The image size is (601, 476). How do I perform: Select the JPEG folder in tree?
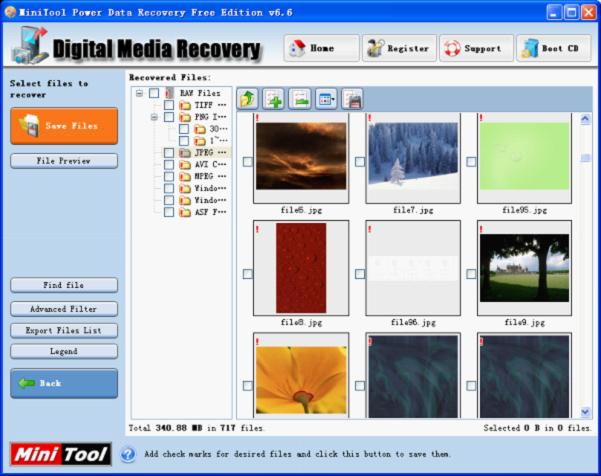pos(210,153)
